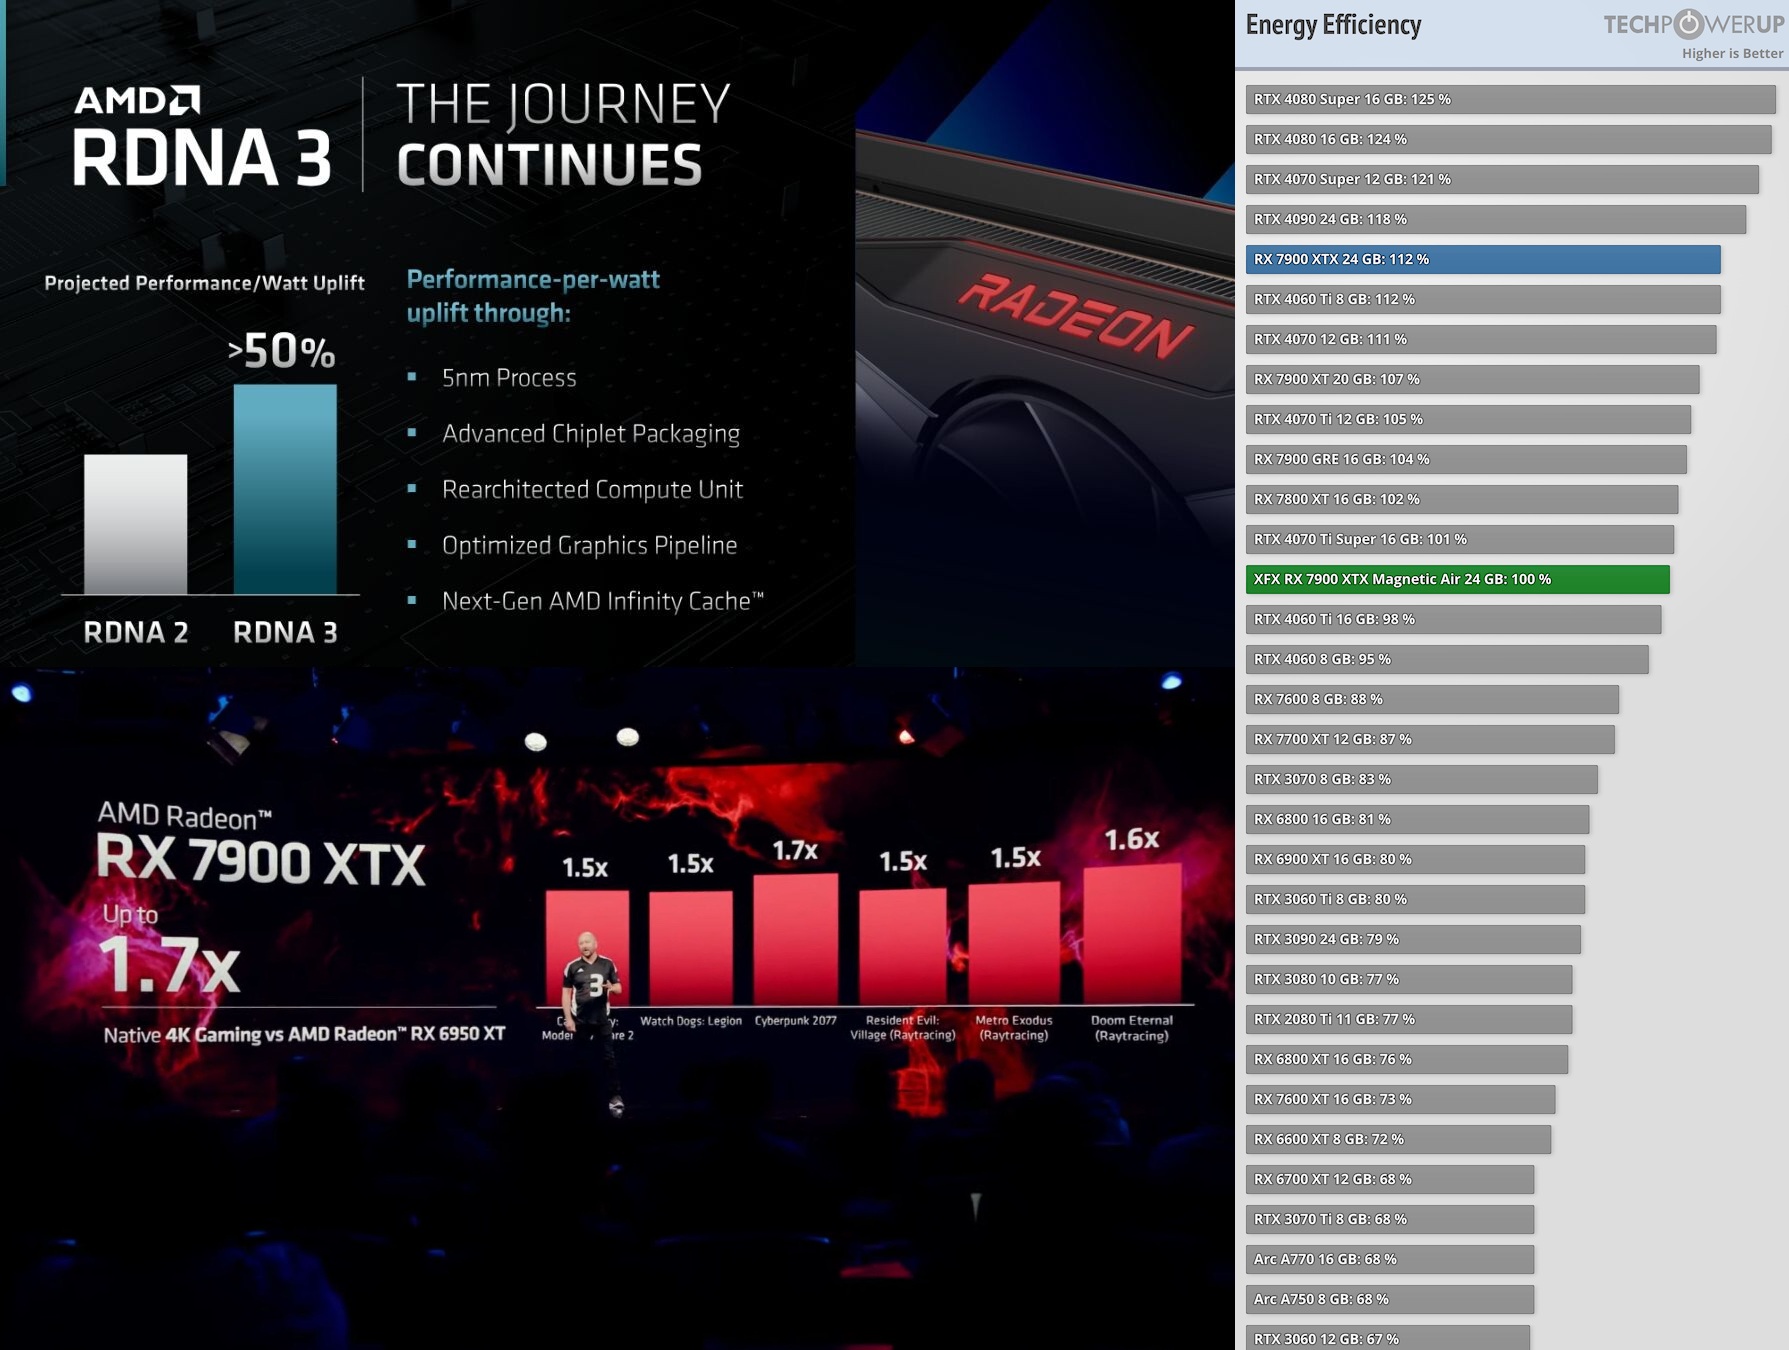
Task: Click the Watch Dogs: Legion red bar
Action: [690, 948]
